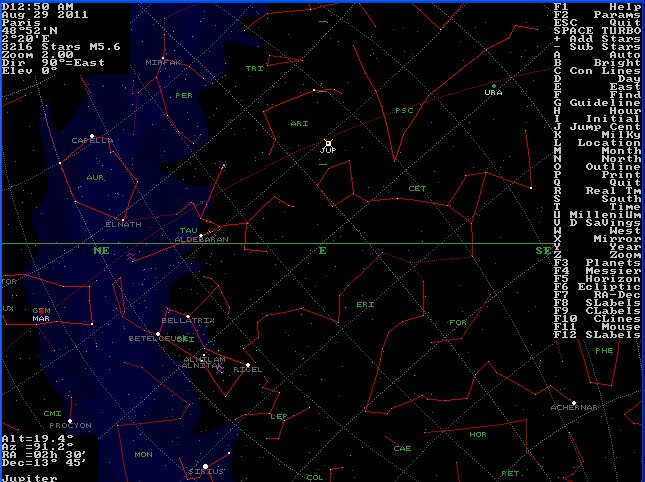Click the Mirfak star dot
Screen dimensions: 645x482
coord(163,58)
